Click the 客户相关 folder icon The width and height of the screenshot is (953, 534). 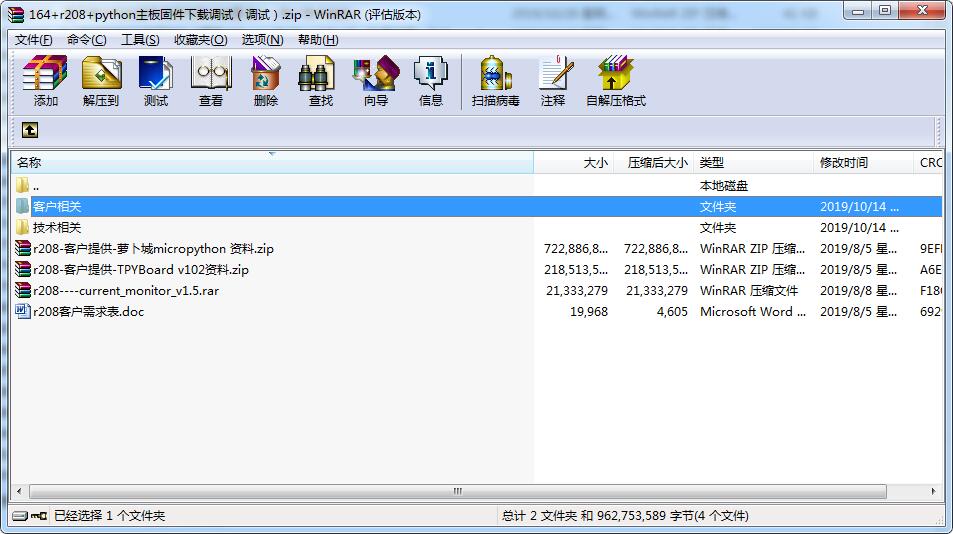[x=22, y=206]
